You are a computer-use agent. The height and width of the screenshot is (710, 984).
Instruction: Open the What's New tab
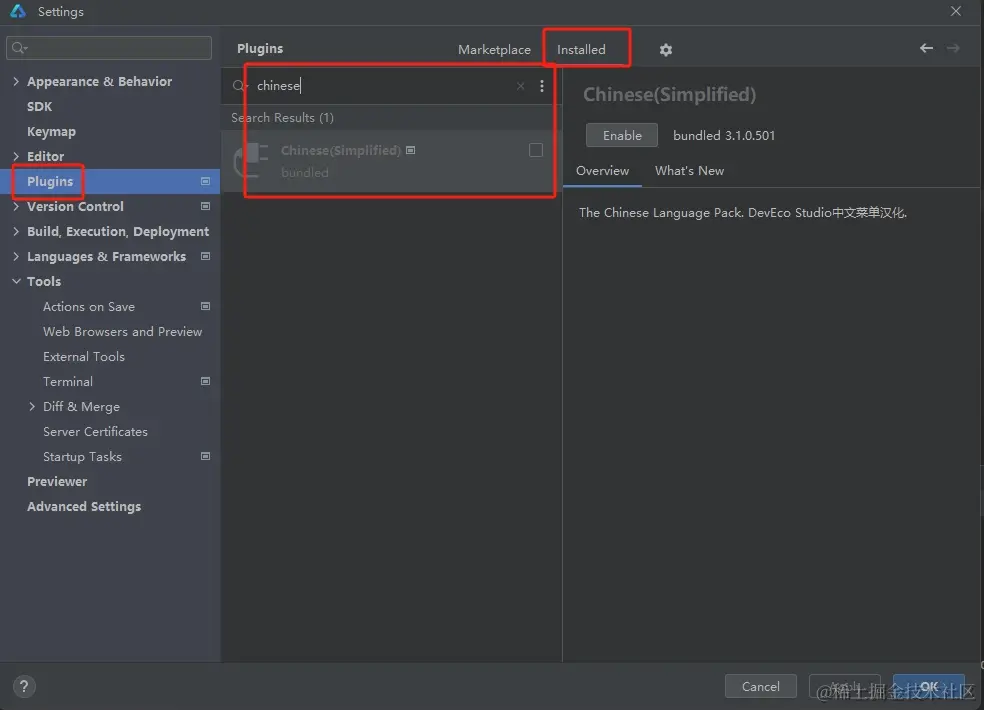point(689,171)
